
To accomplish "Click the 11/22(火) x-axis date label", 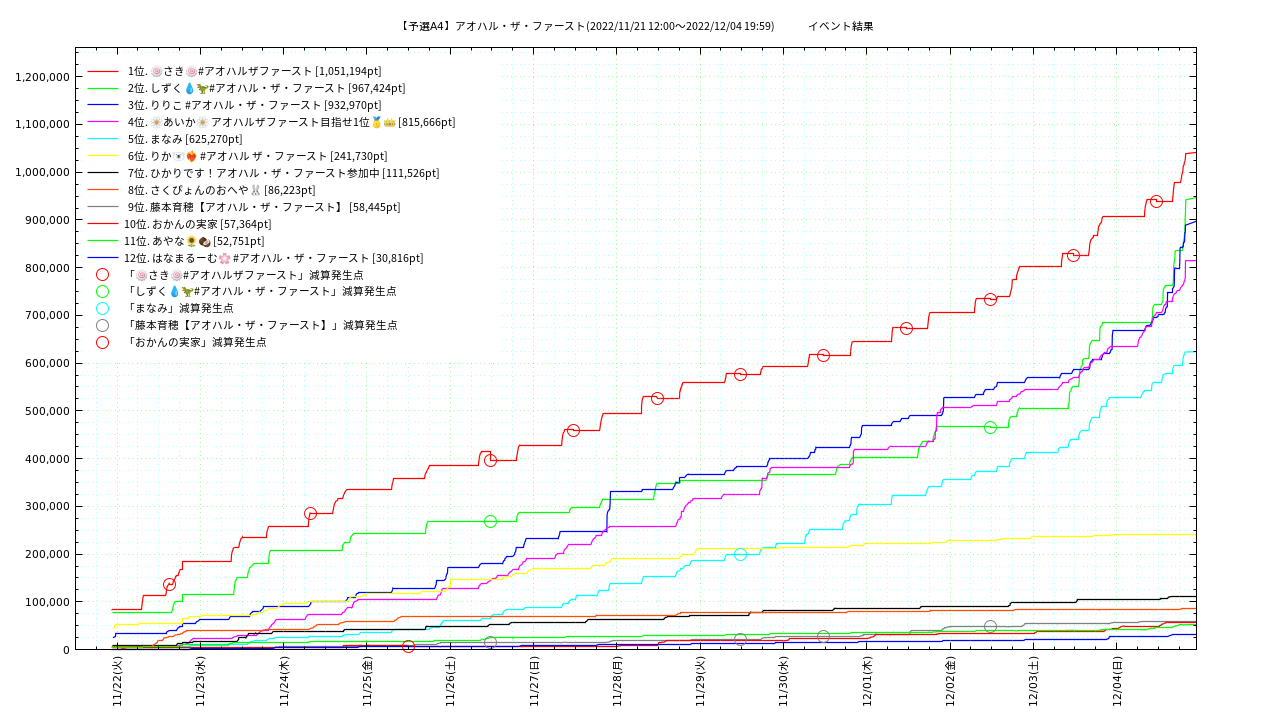I will tap(117, 682).
